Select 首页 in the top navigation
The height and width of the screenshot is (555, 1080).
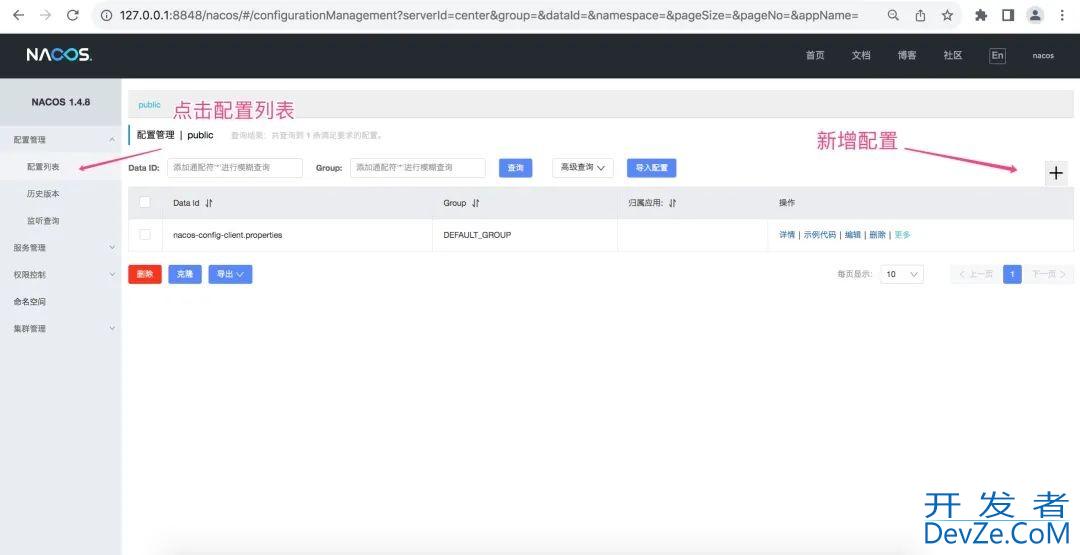coord(815,56)
